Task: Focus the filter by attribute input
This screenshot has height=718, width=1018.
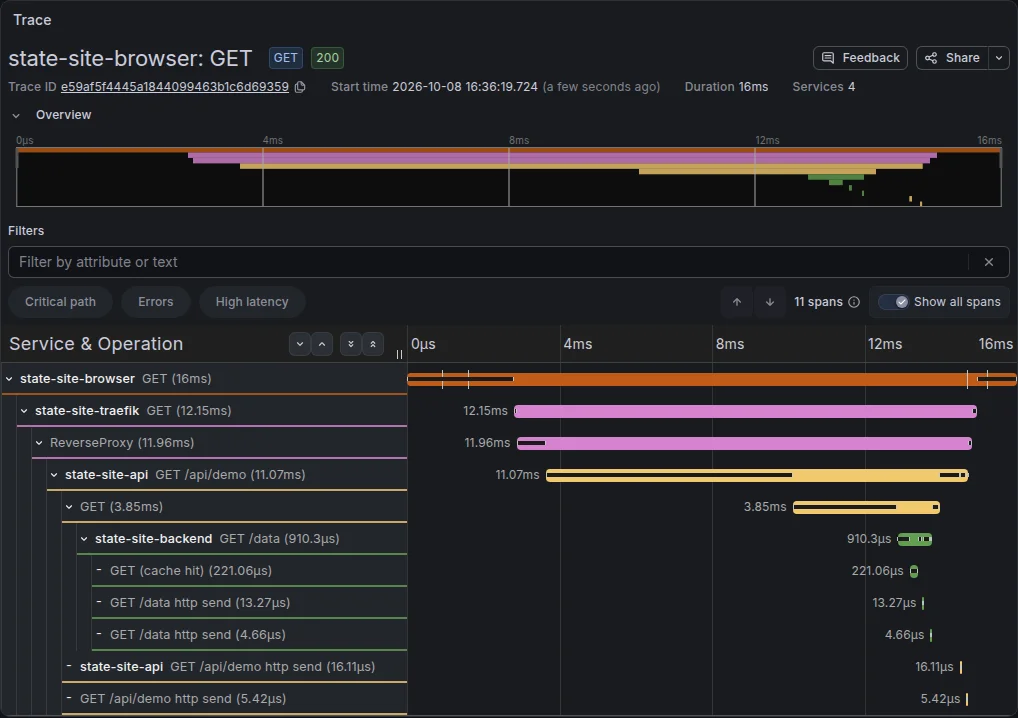Action: click(x=487, y=262)
